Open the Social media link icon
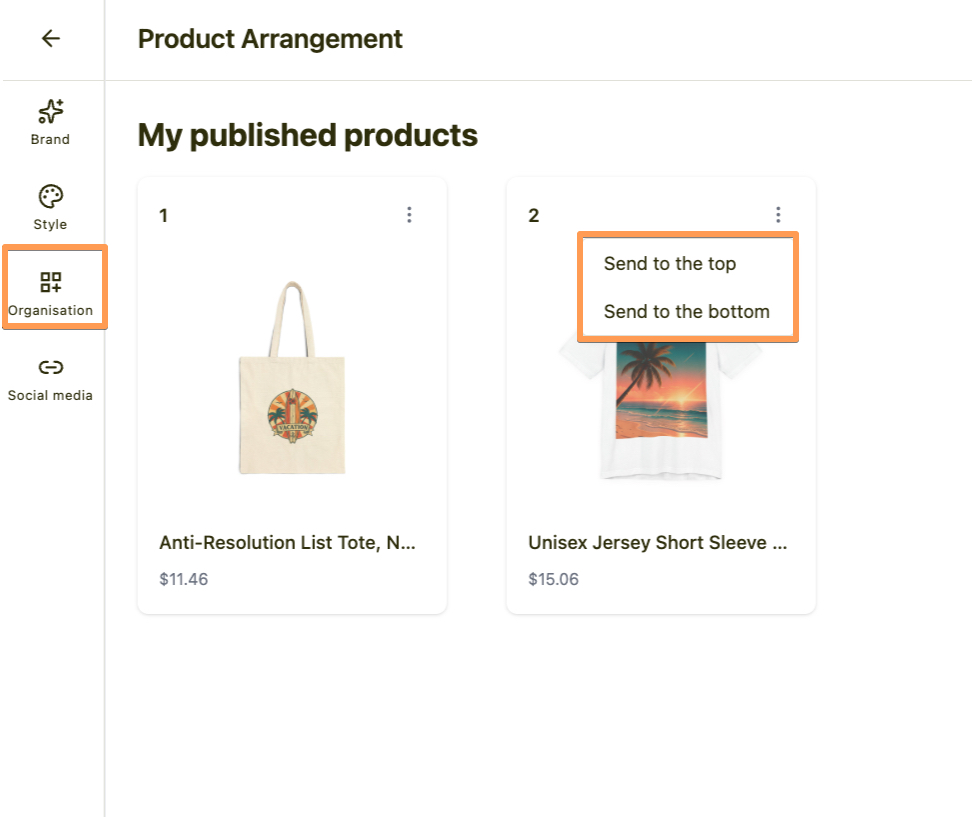This screenshot has height=817, width=972. 50,367
